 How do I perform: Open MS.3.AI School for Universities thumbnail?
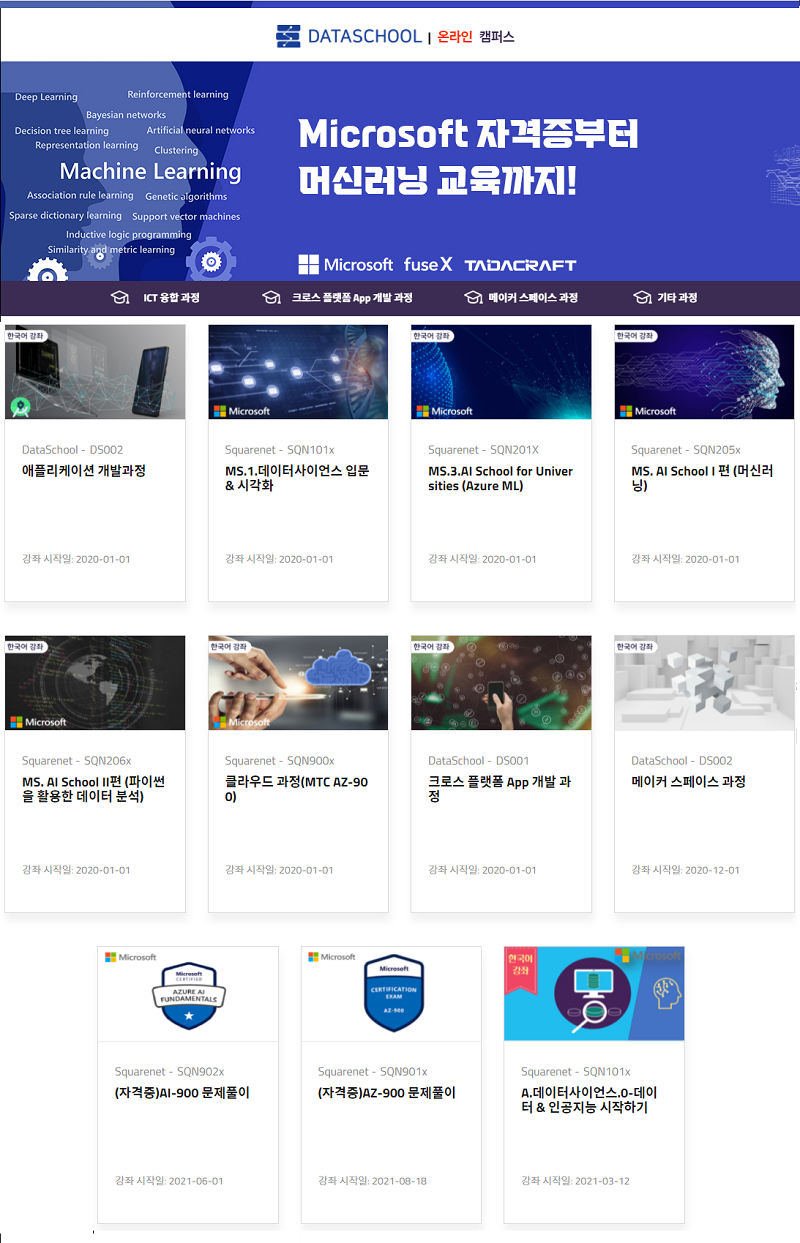click(501, 371)
